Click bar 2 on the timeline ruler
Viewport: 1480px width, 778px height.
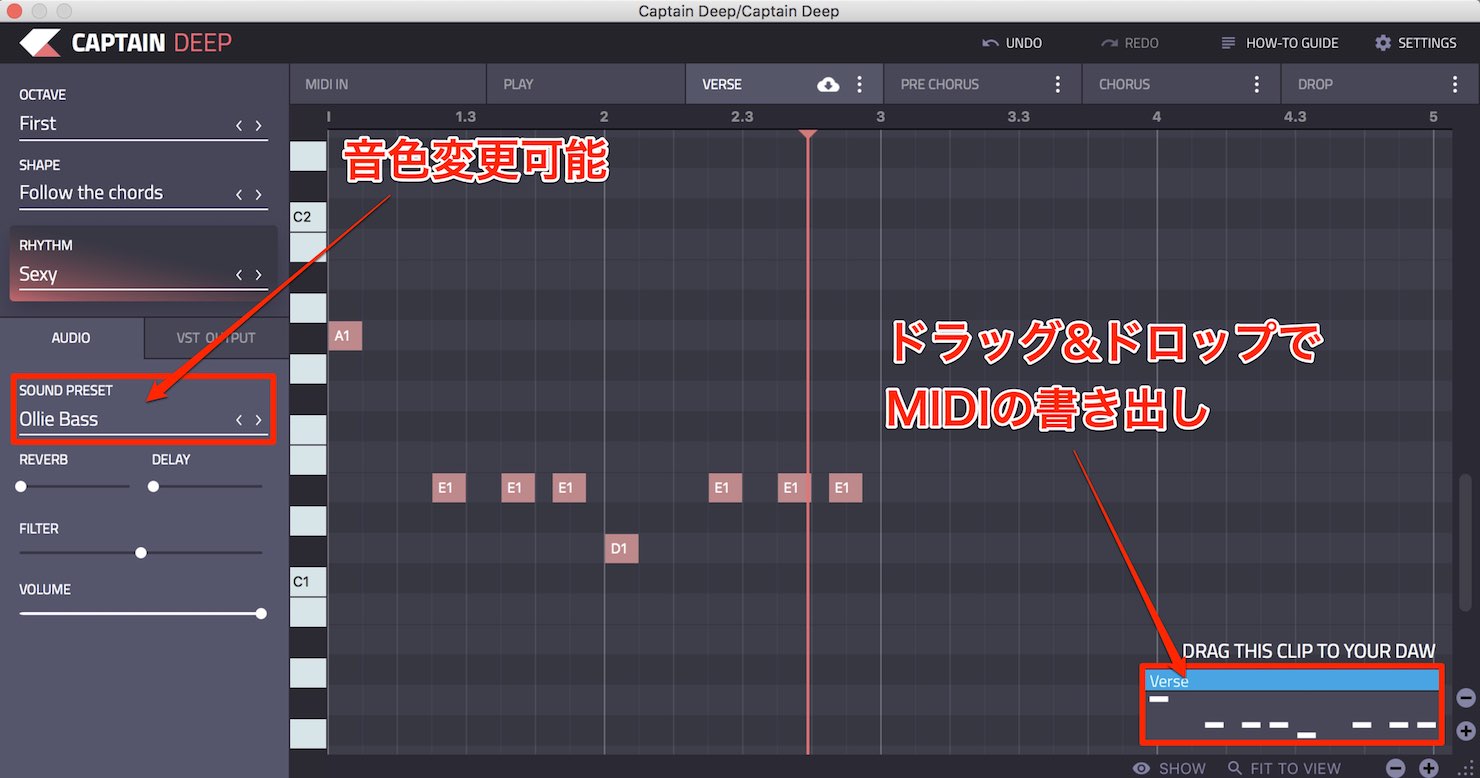(x=604, y=117)
